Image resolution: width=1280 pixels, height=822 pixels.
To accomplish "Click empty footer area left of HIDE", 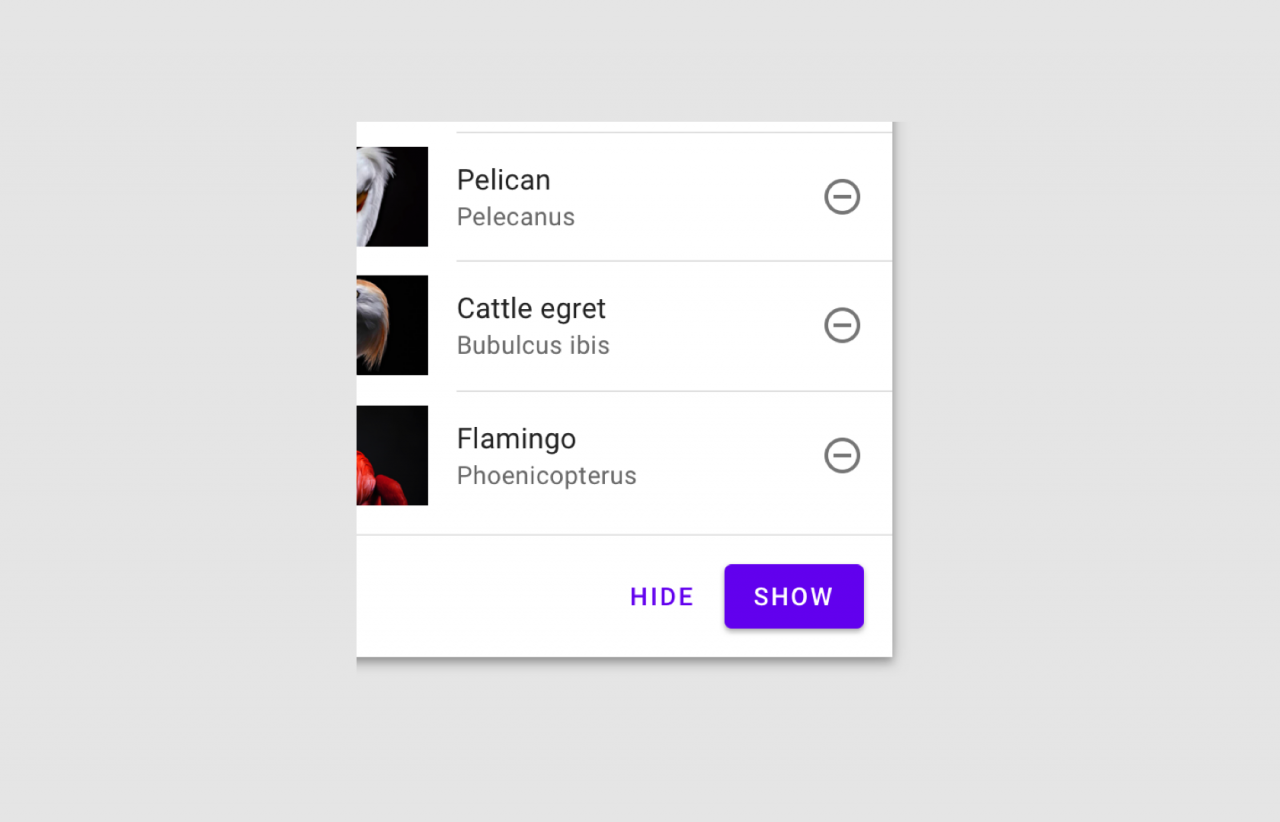I will pyautogui.click(x=480, y=597).
